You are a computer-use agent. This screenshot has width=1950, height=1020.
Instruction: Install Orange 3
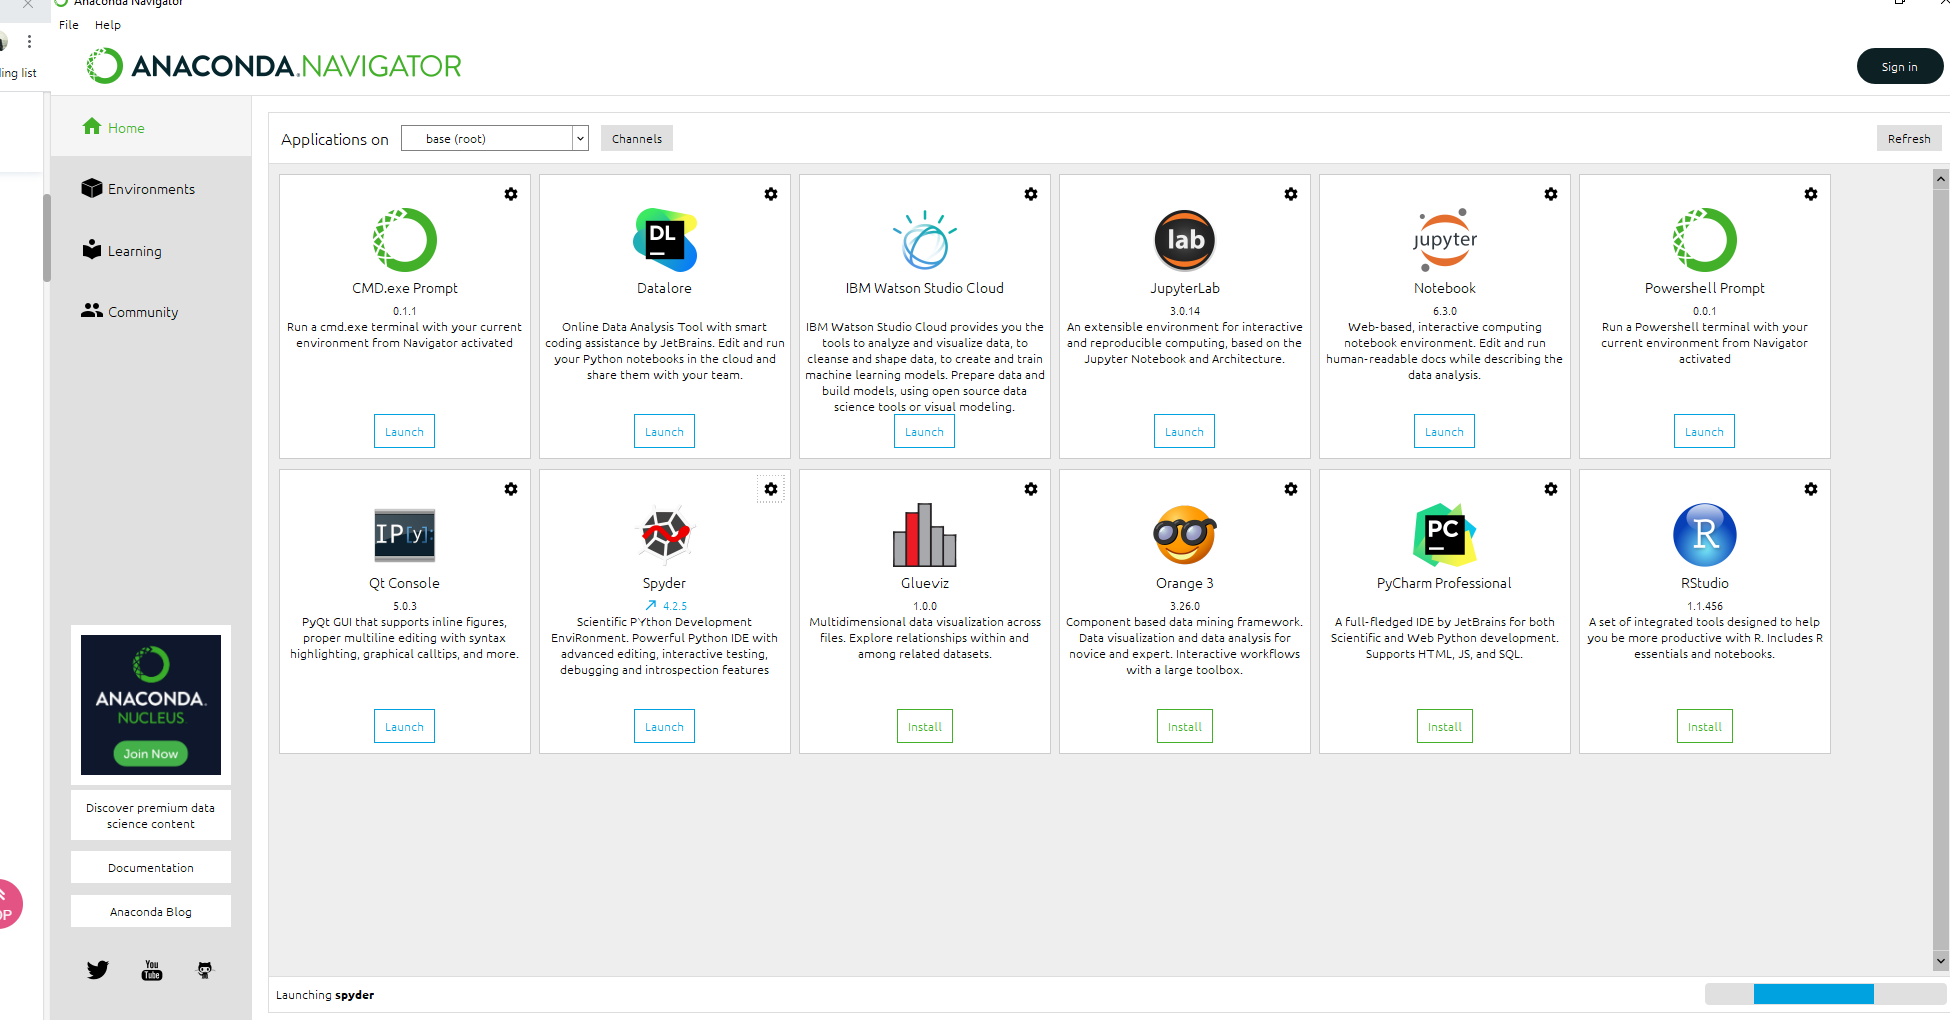[1185, 727]
